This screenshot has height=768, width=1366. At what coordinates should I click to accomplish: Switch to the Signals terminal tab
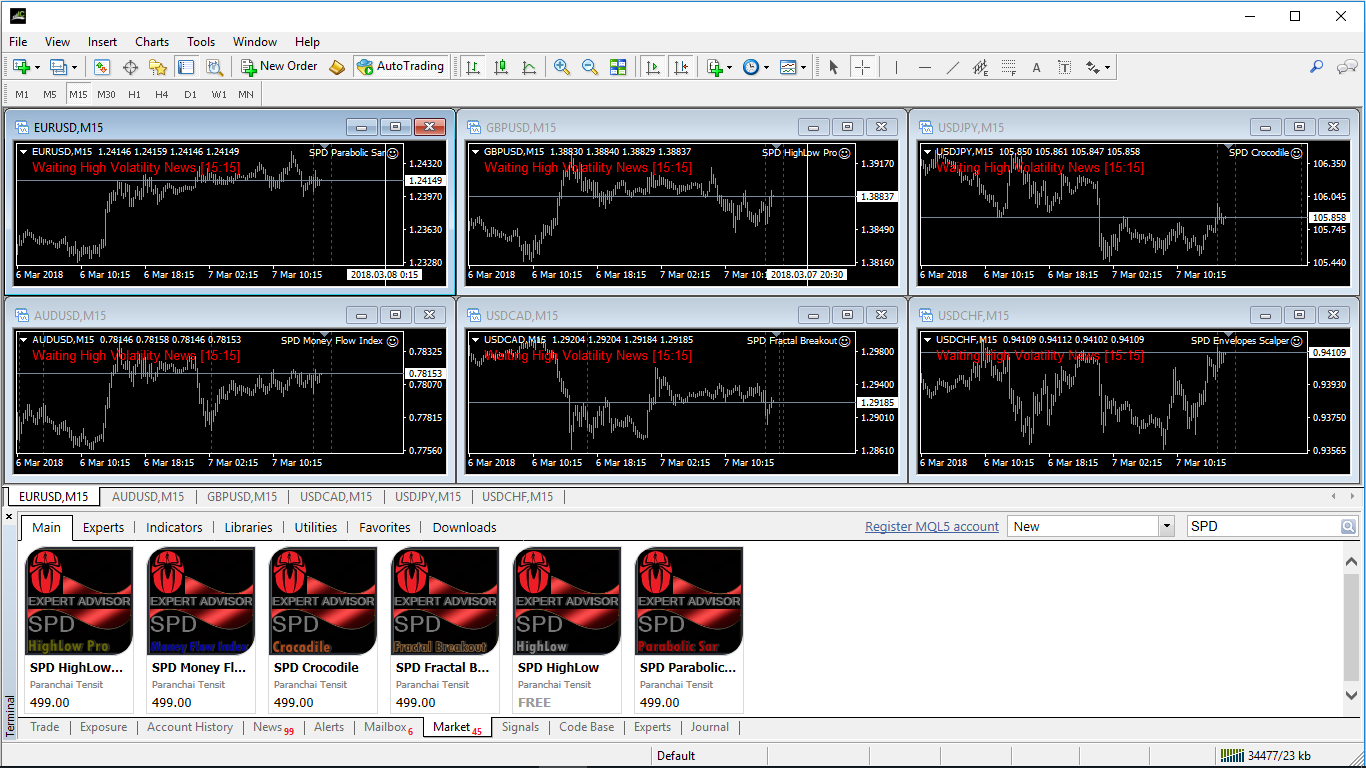click(520, 727)
